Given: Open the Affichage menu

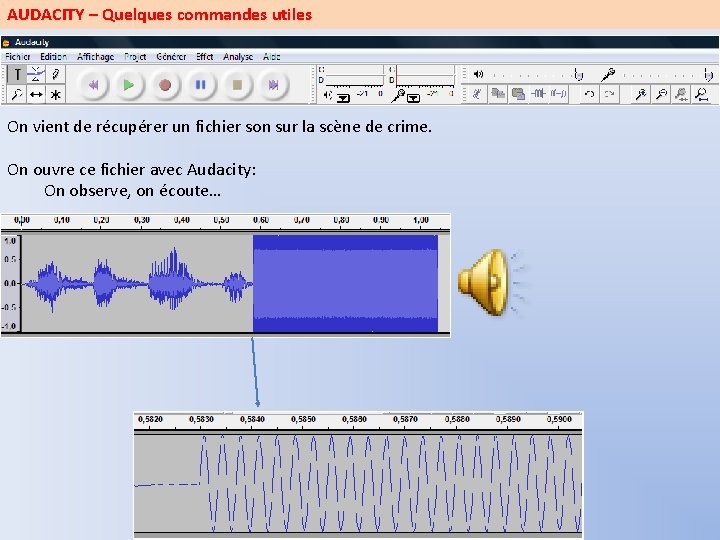Looking at the screenshot, I should [96, 56].
